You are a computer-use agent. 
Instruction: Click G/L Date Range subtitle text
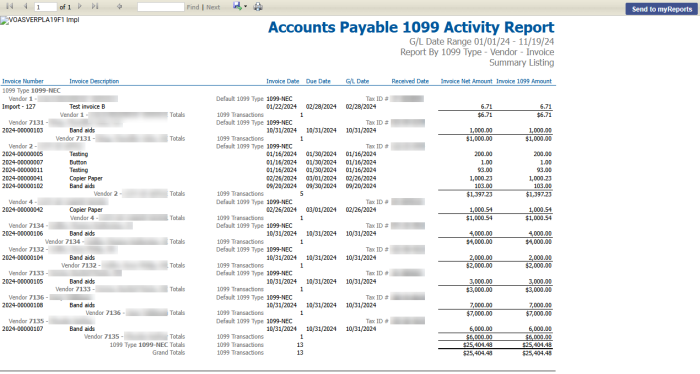482,42
